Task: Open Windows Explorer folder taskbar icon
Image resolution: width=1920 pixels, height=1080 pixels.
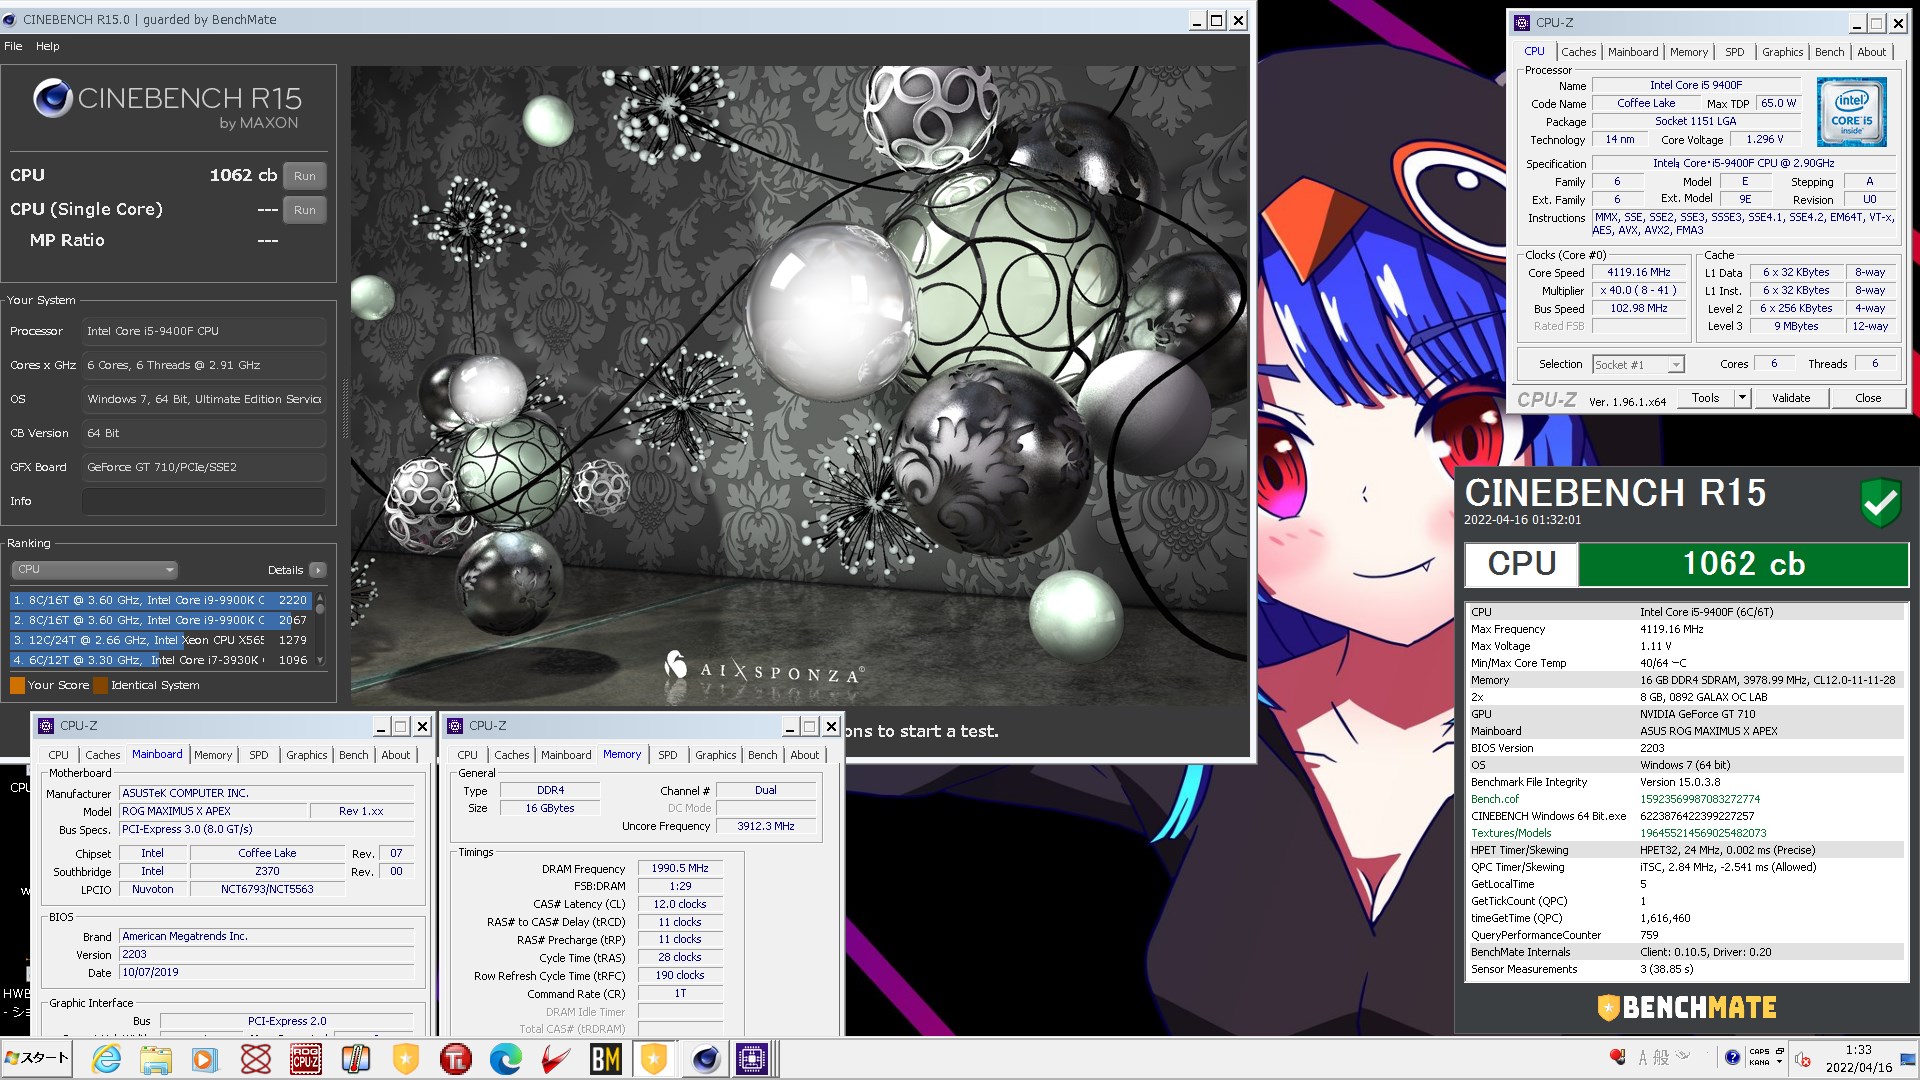Action: click(x=156, y=1059)
